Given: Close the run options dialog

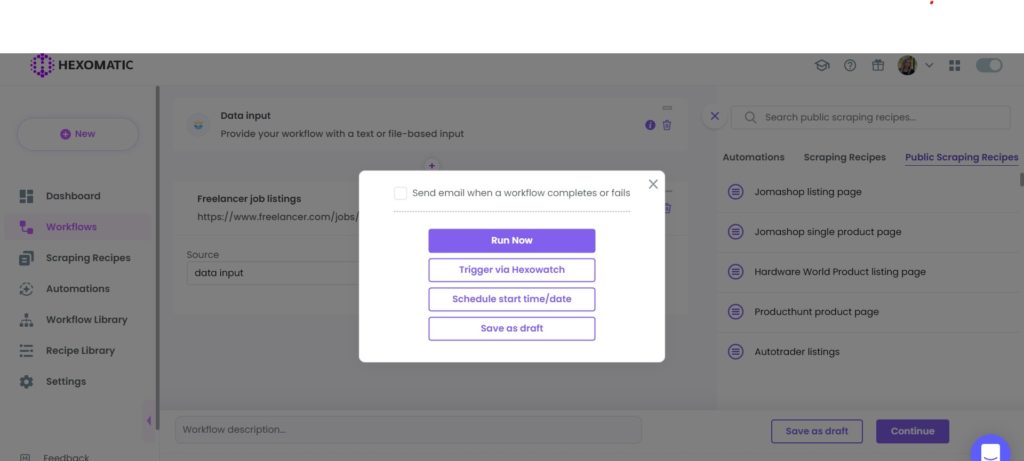Looking at the screenshot, I should pyautogui.click(x=653, y=184).
